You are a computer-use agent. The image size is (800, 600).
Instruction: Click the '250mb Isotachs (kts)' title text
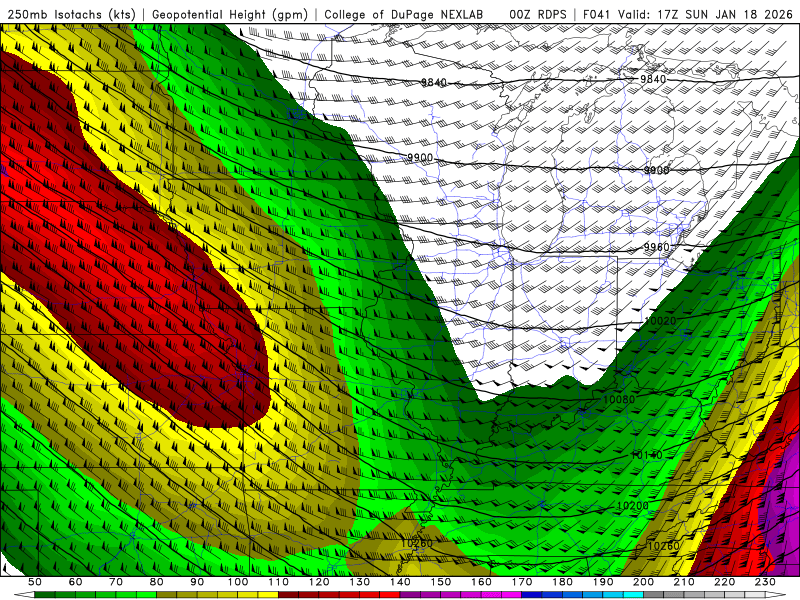[x=71, y=14]
